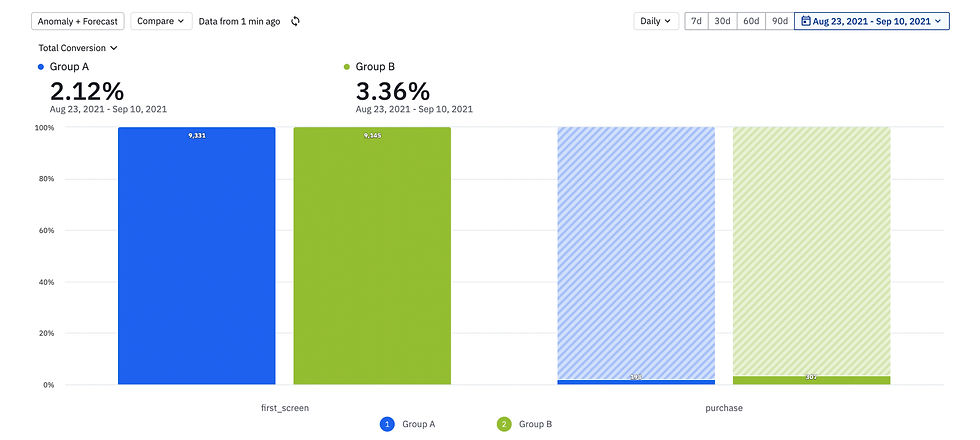This screenshot has width=980, height=440.
Task: Click the striped blue Group A purchase bar
Action: (x=636, y=253)
